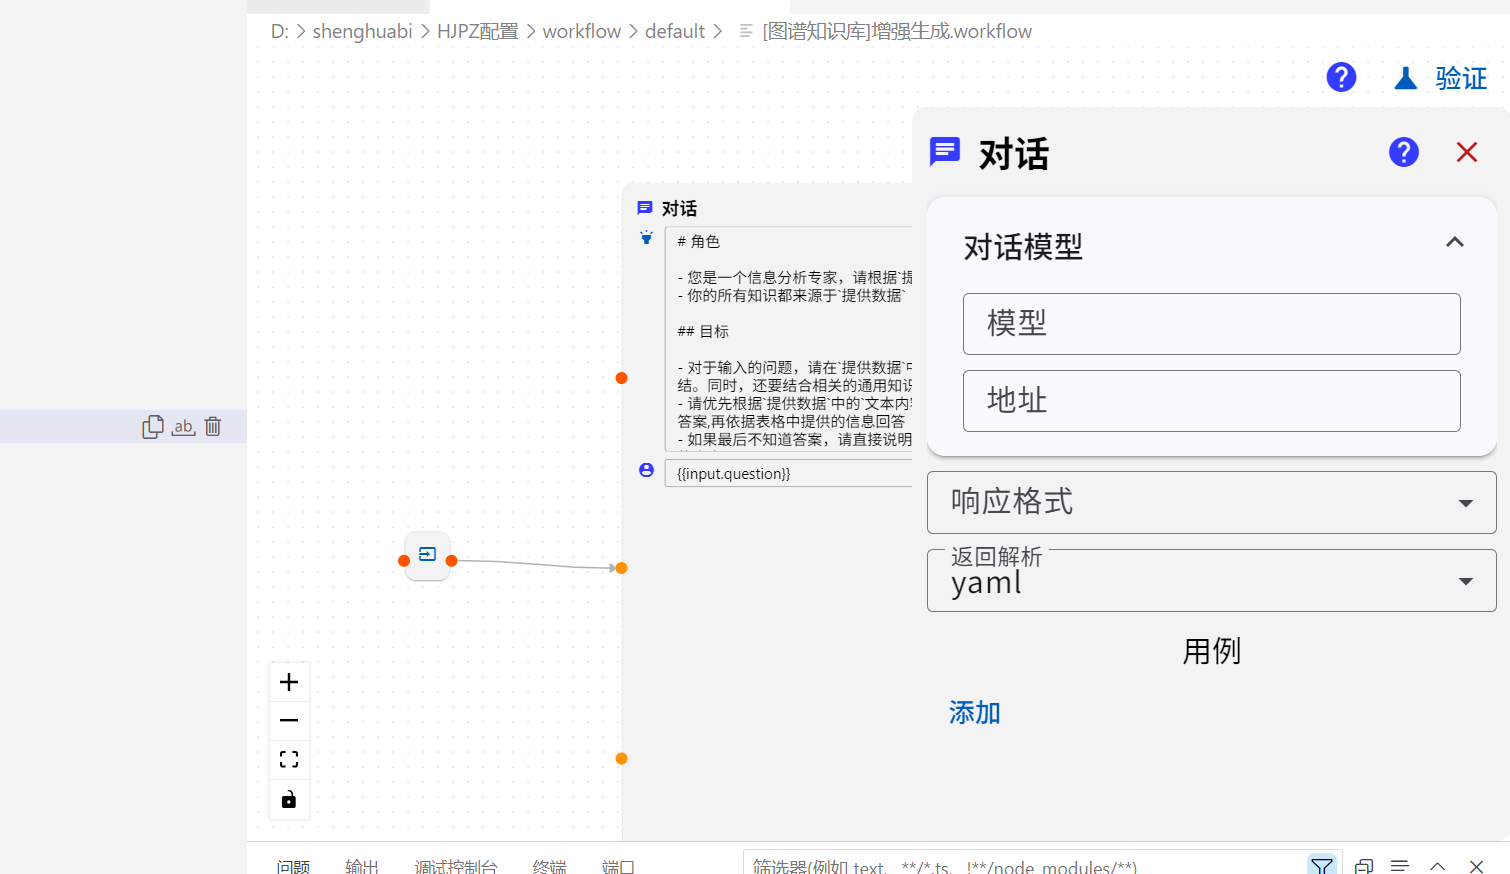Toggle the canvas lock interactivity button
The image size is (1510, 874).
[x=289, y=799]
